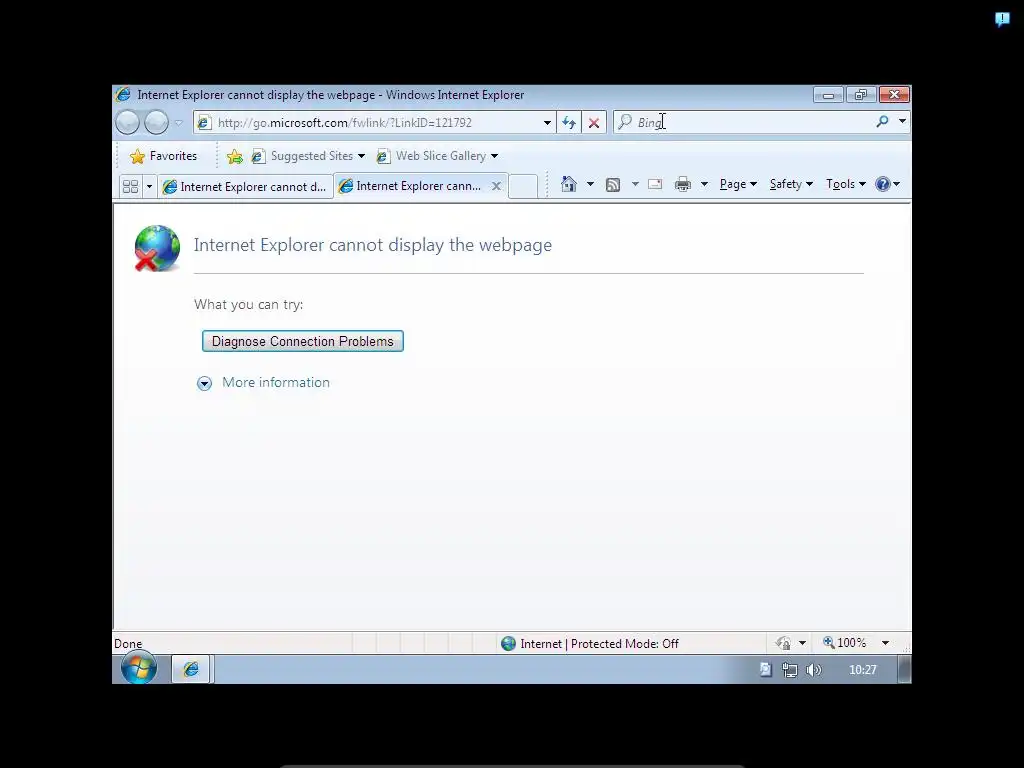Open the Windows Start orb

pos(138,668)
